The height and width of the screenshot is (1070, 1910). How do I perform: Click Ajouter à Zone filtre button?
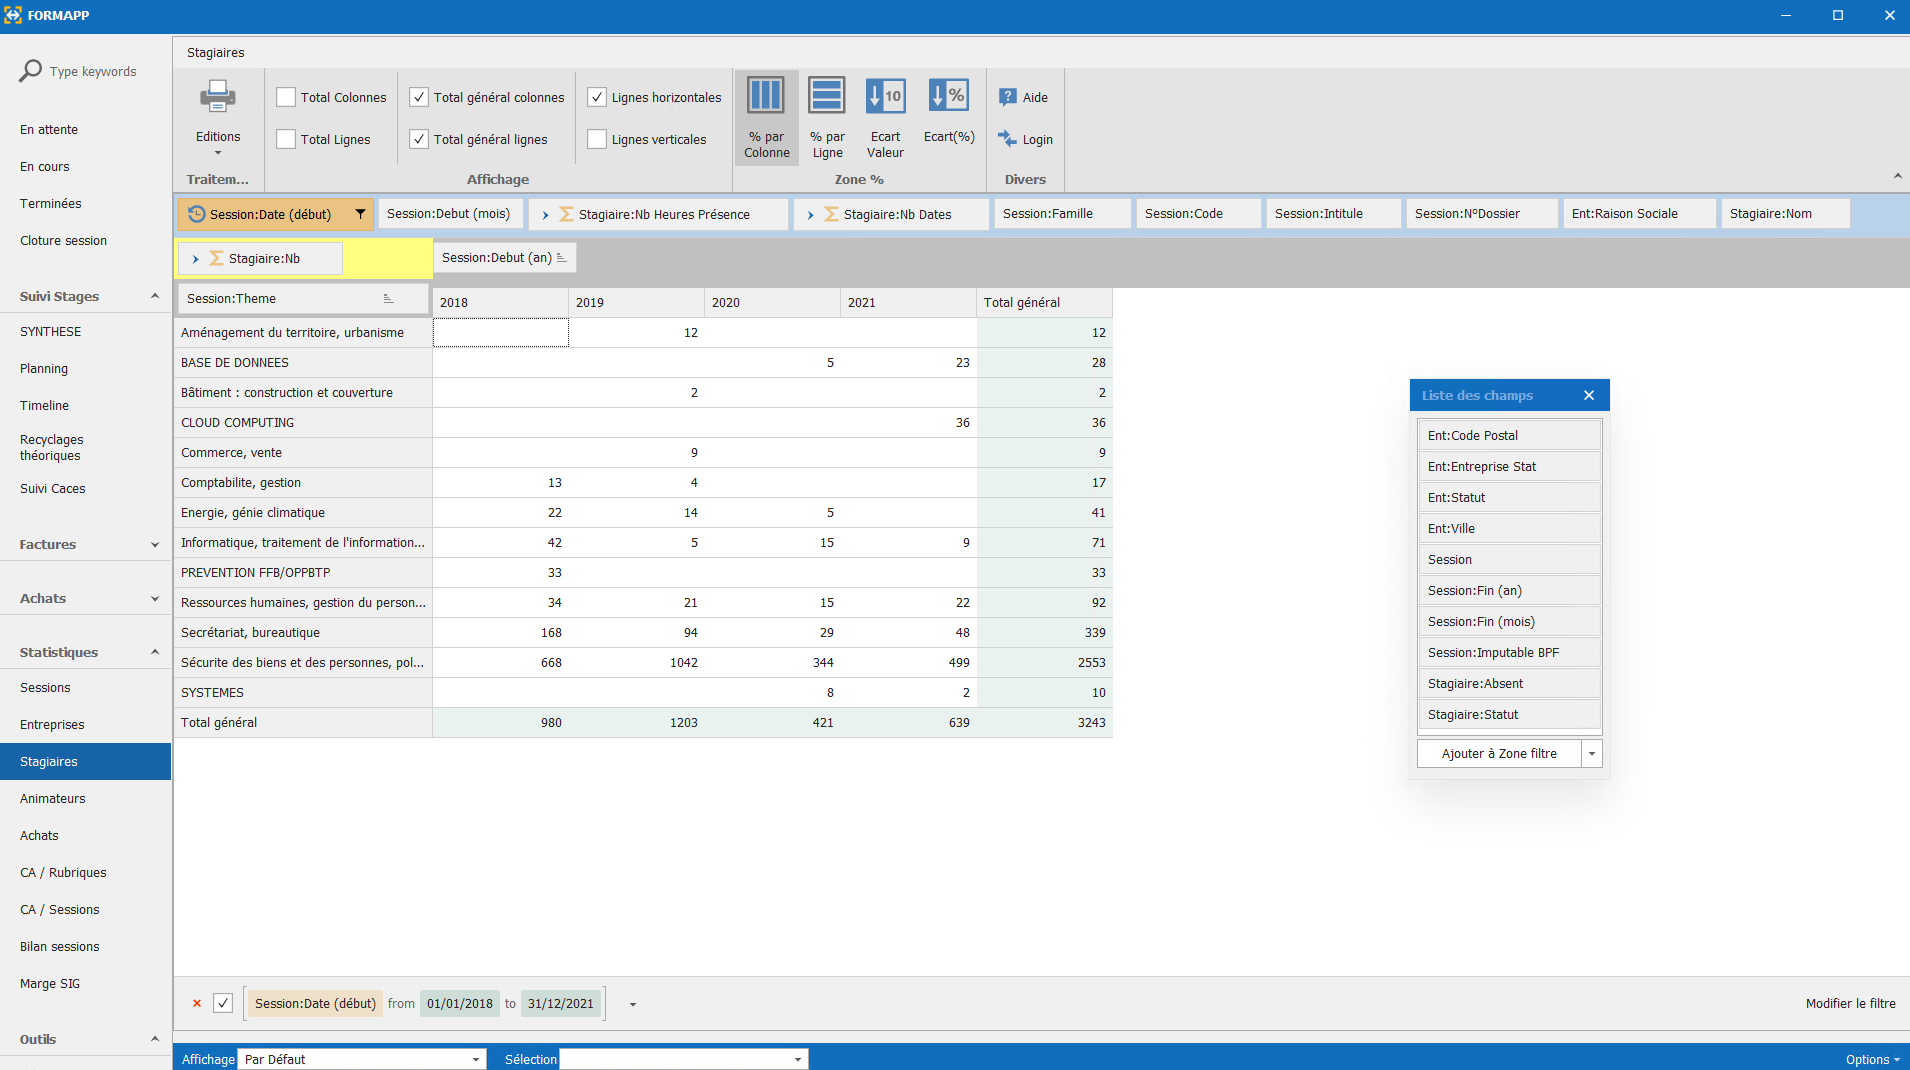coord(1499,754)
